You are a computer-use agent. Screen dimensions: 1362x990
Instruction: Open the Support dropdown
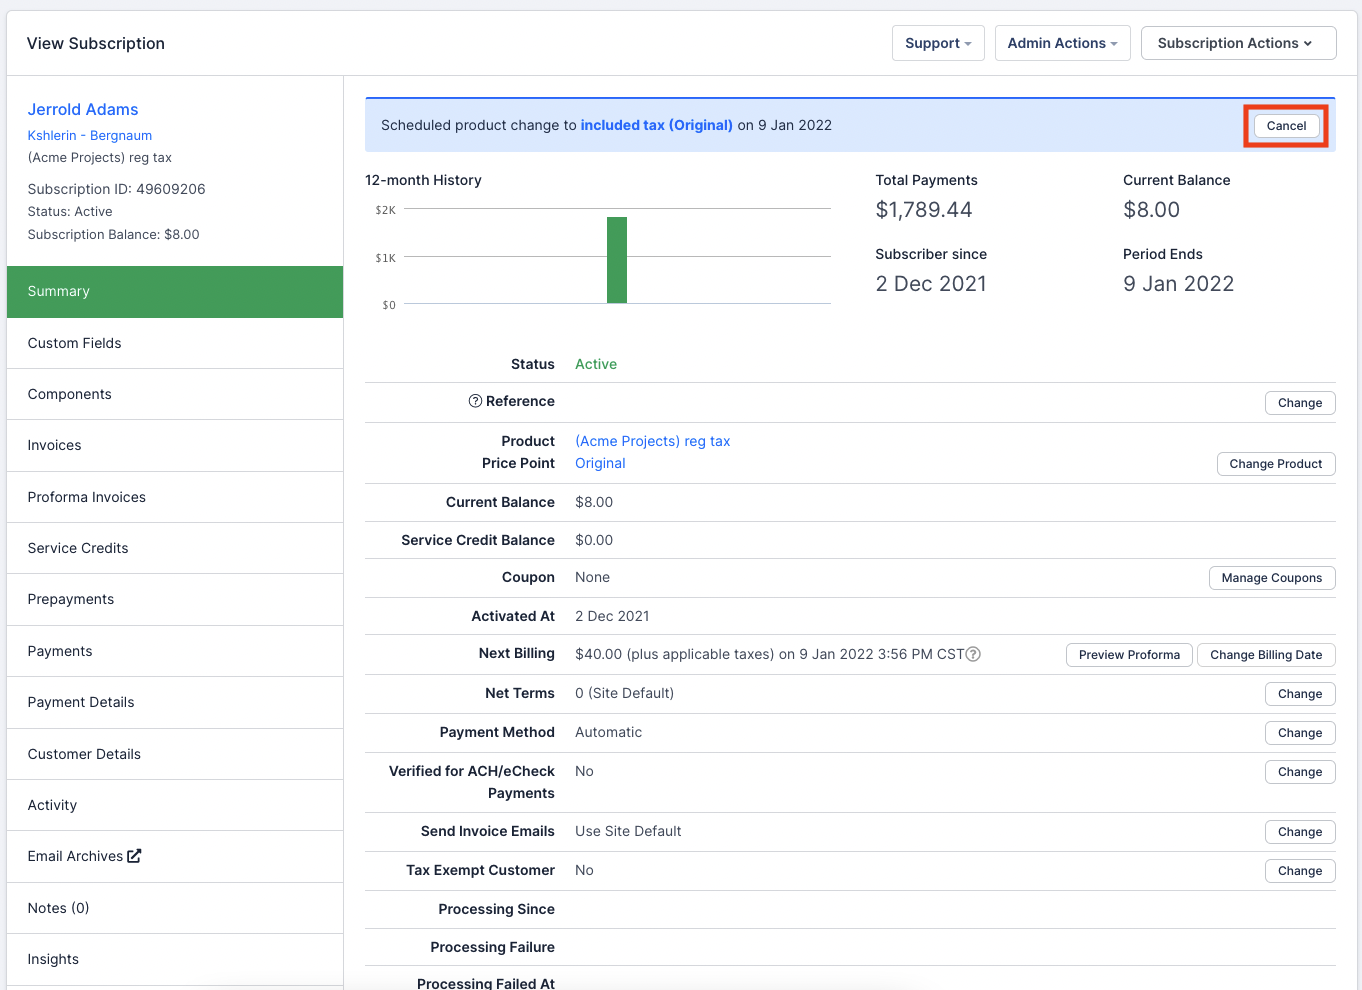937,43
